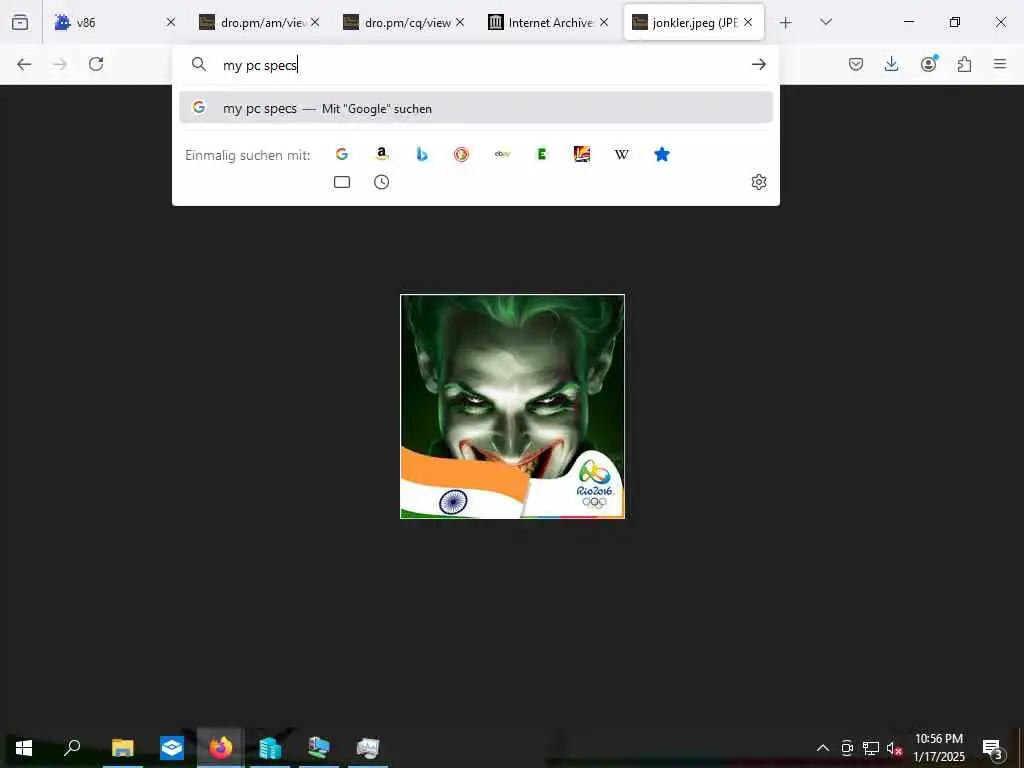Image resolution: width=1024 pixels, height=768 pixels.
Task: Open the taskbar clock showing 10:56 PM
Action: [938, 748]
